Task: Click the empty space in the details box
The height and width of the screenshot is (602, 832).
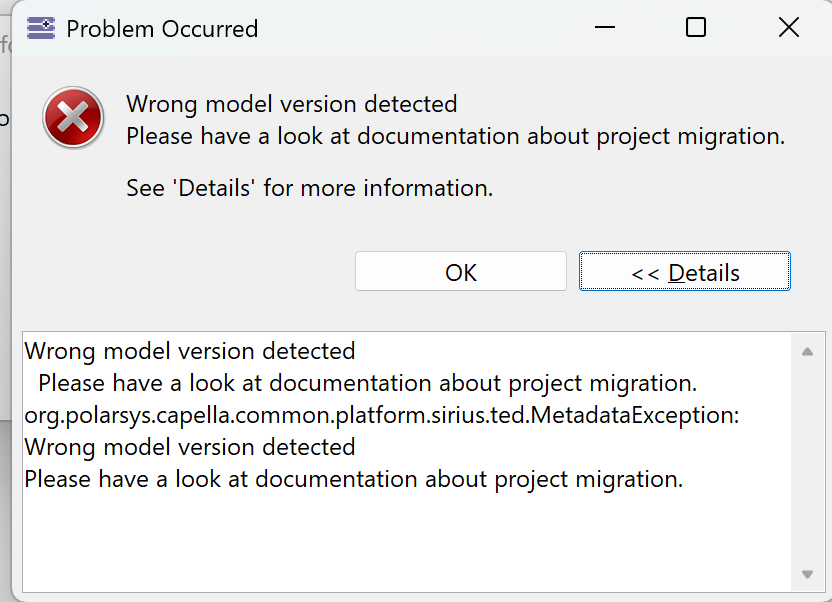Action: click(400, 540)
